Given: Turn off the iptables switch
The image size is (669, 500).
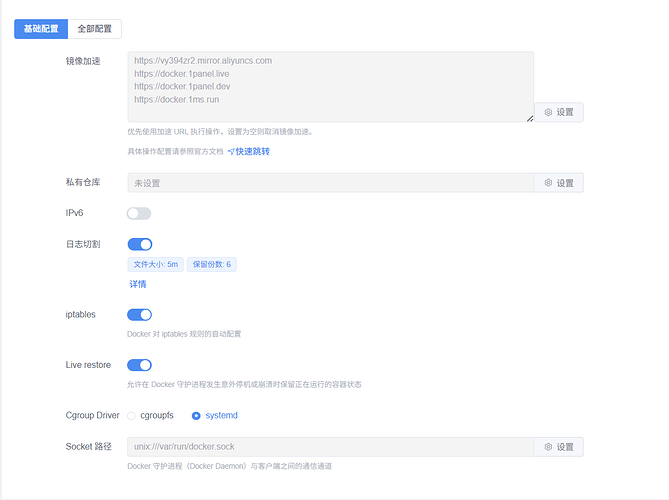Looking at the screenshot, I should click(x=139, y=314).
